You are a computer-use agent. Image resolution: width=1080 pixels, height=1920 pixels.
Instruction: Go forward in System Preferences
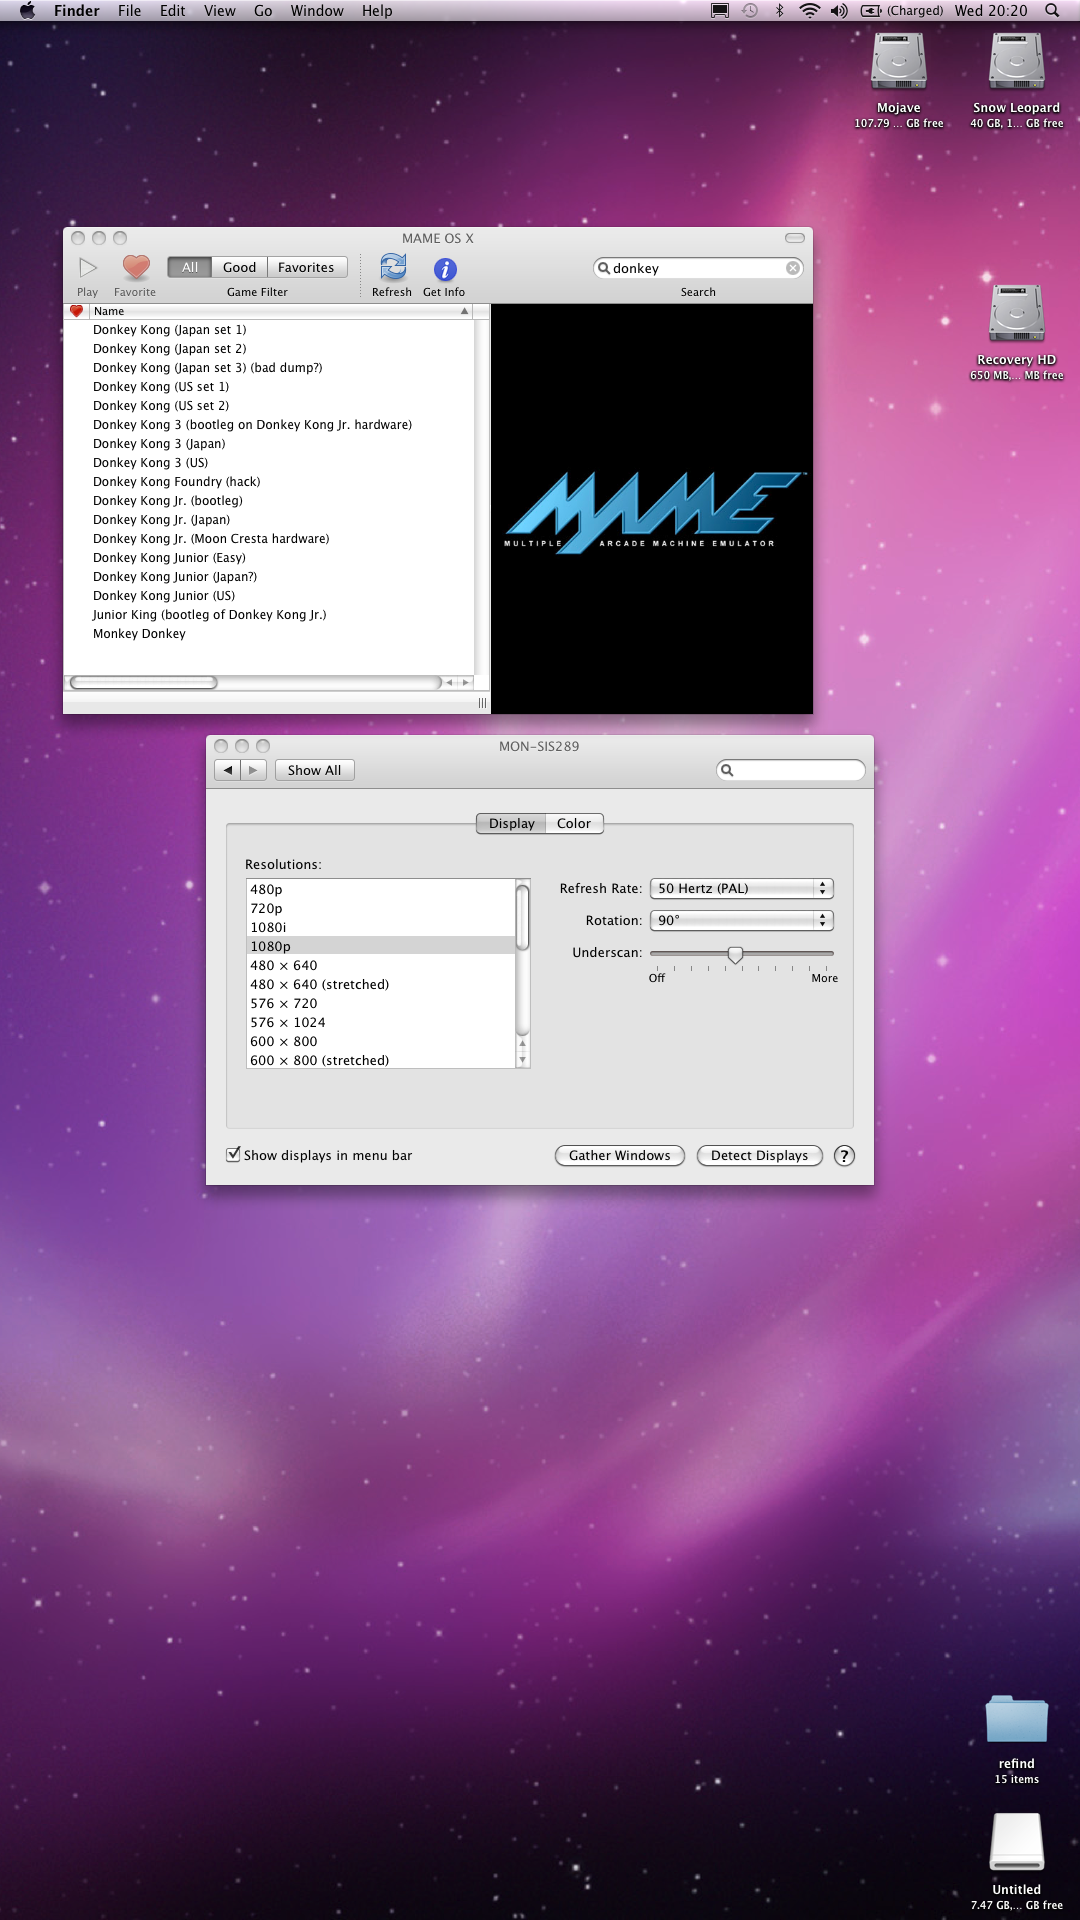click(x=254, y=770)
